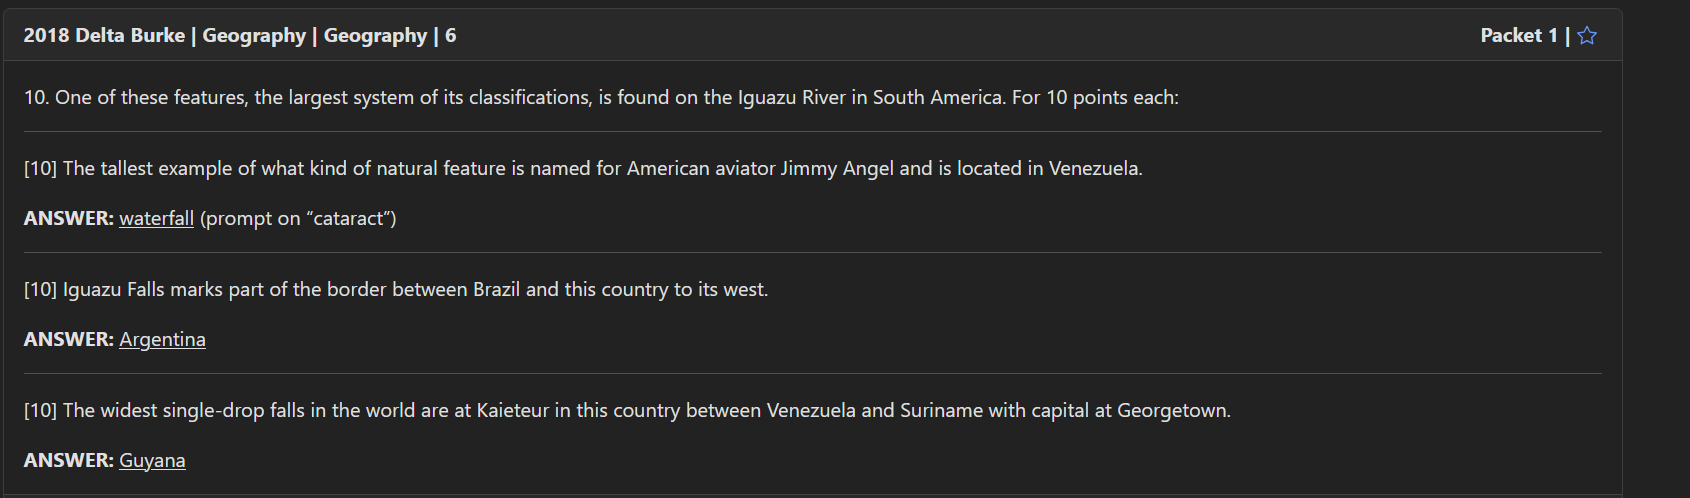Click the first Geography label in the header
This screenshot has width=1690, height=498.
tap(254, 36)
